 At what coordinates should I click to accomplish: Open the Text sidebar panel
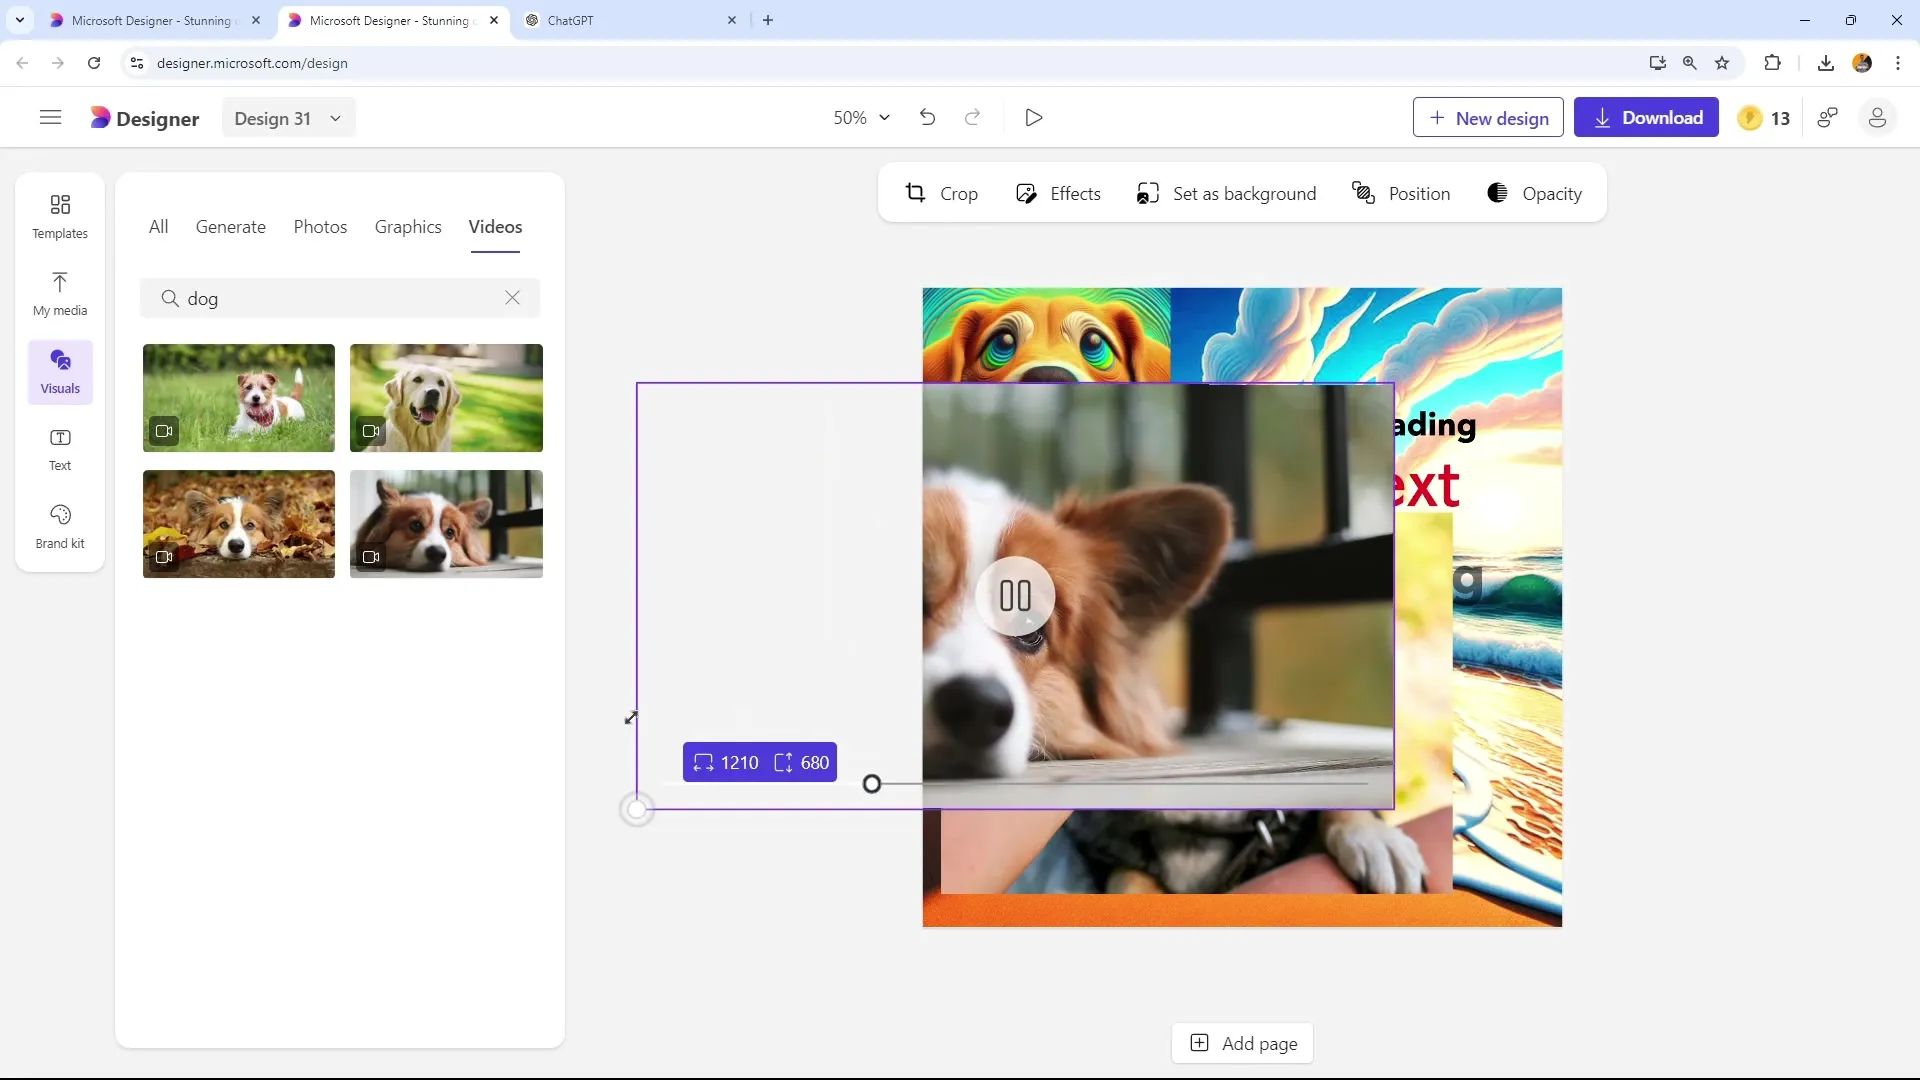60,449
